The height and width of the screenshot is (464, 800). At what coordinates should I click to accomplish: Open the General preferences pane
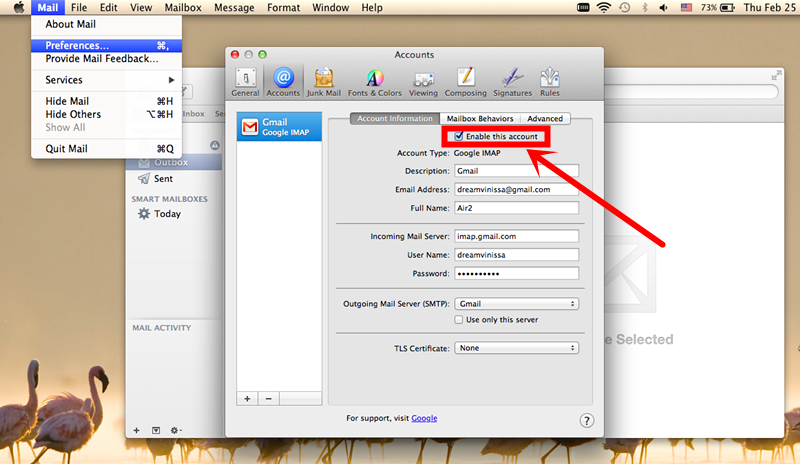[x=245, y=82]
